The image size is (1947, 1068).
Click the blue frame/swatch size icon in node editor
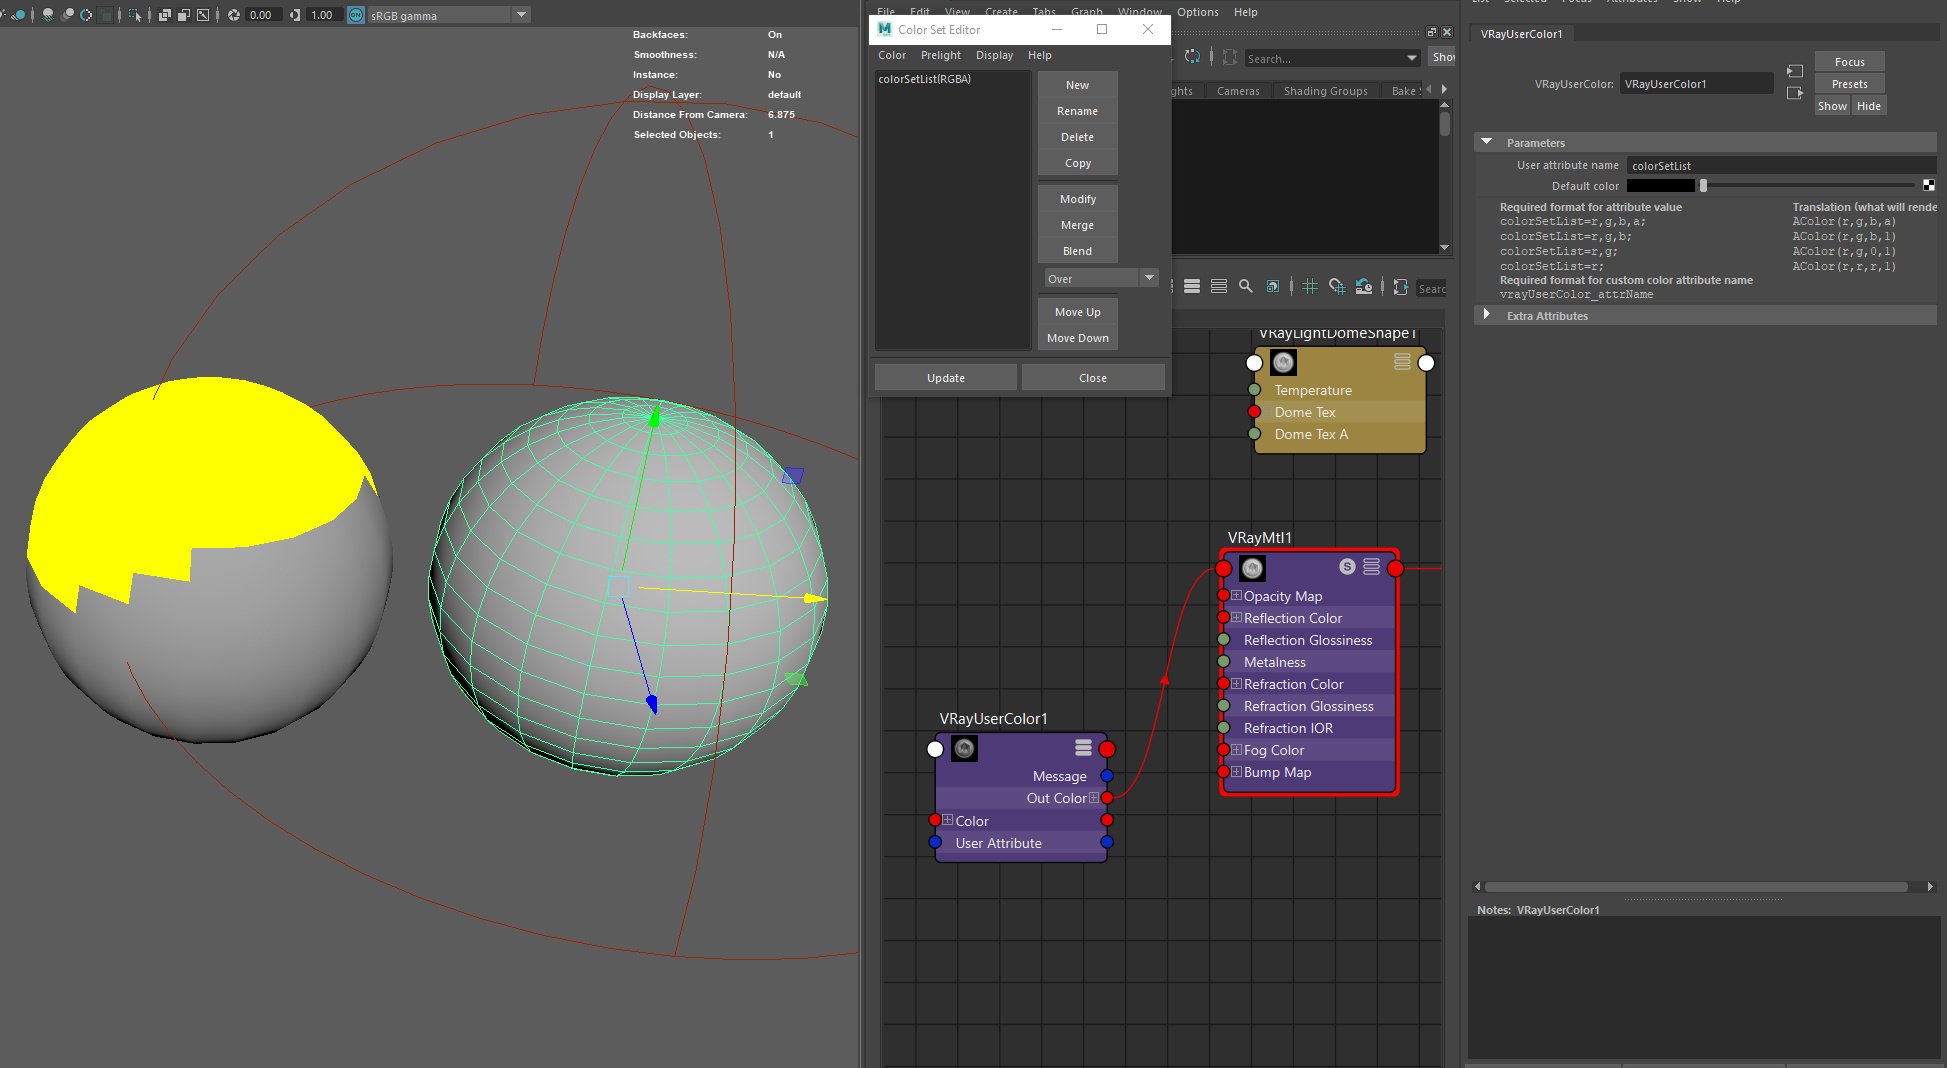pyautogui.click(x=1273, y=286)
